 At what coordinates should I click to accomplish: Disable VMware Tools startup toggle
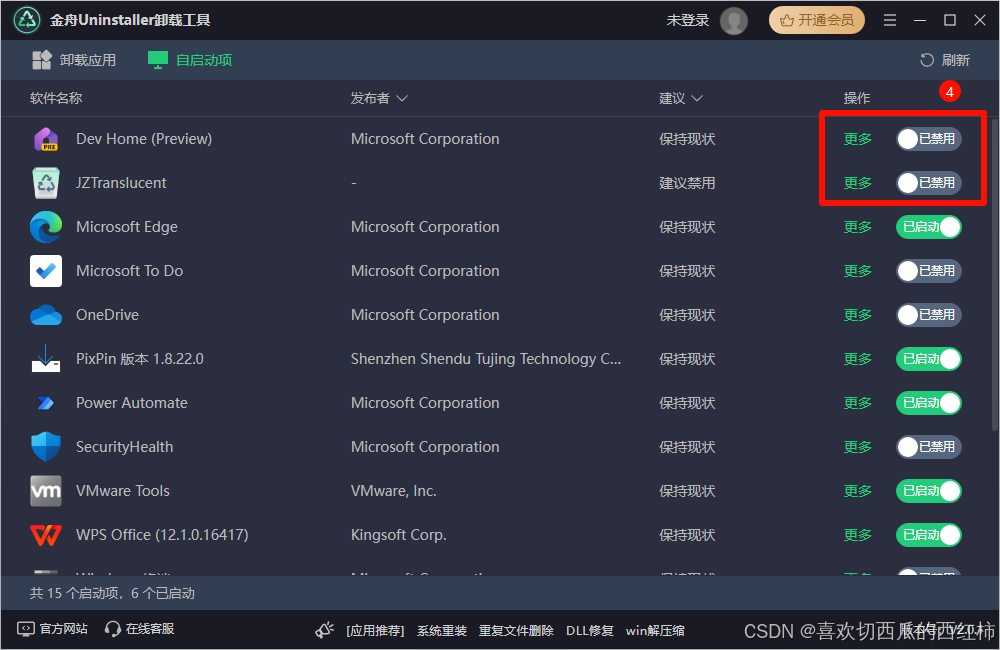point(929,491)
